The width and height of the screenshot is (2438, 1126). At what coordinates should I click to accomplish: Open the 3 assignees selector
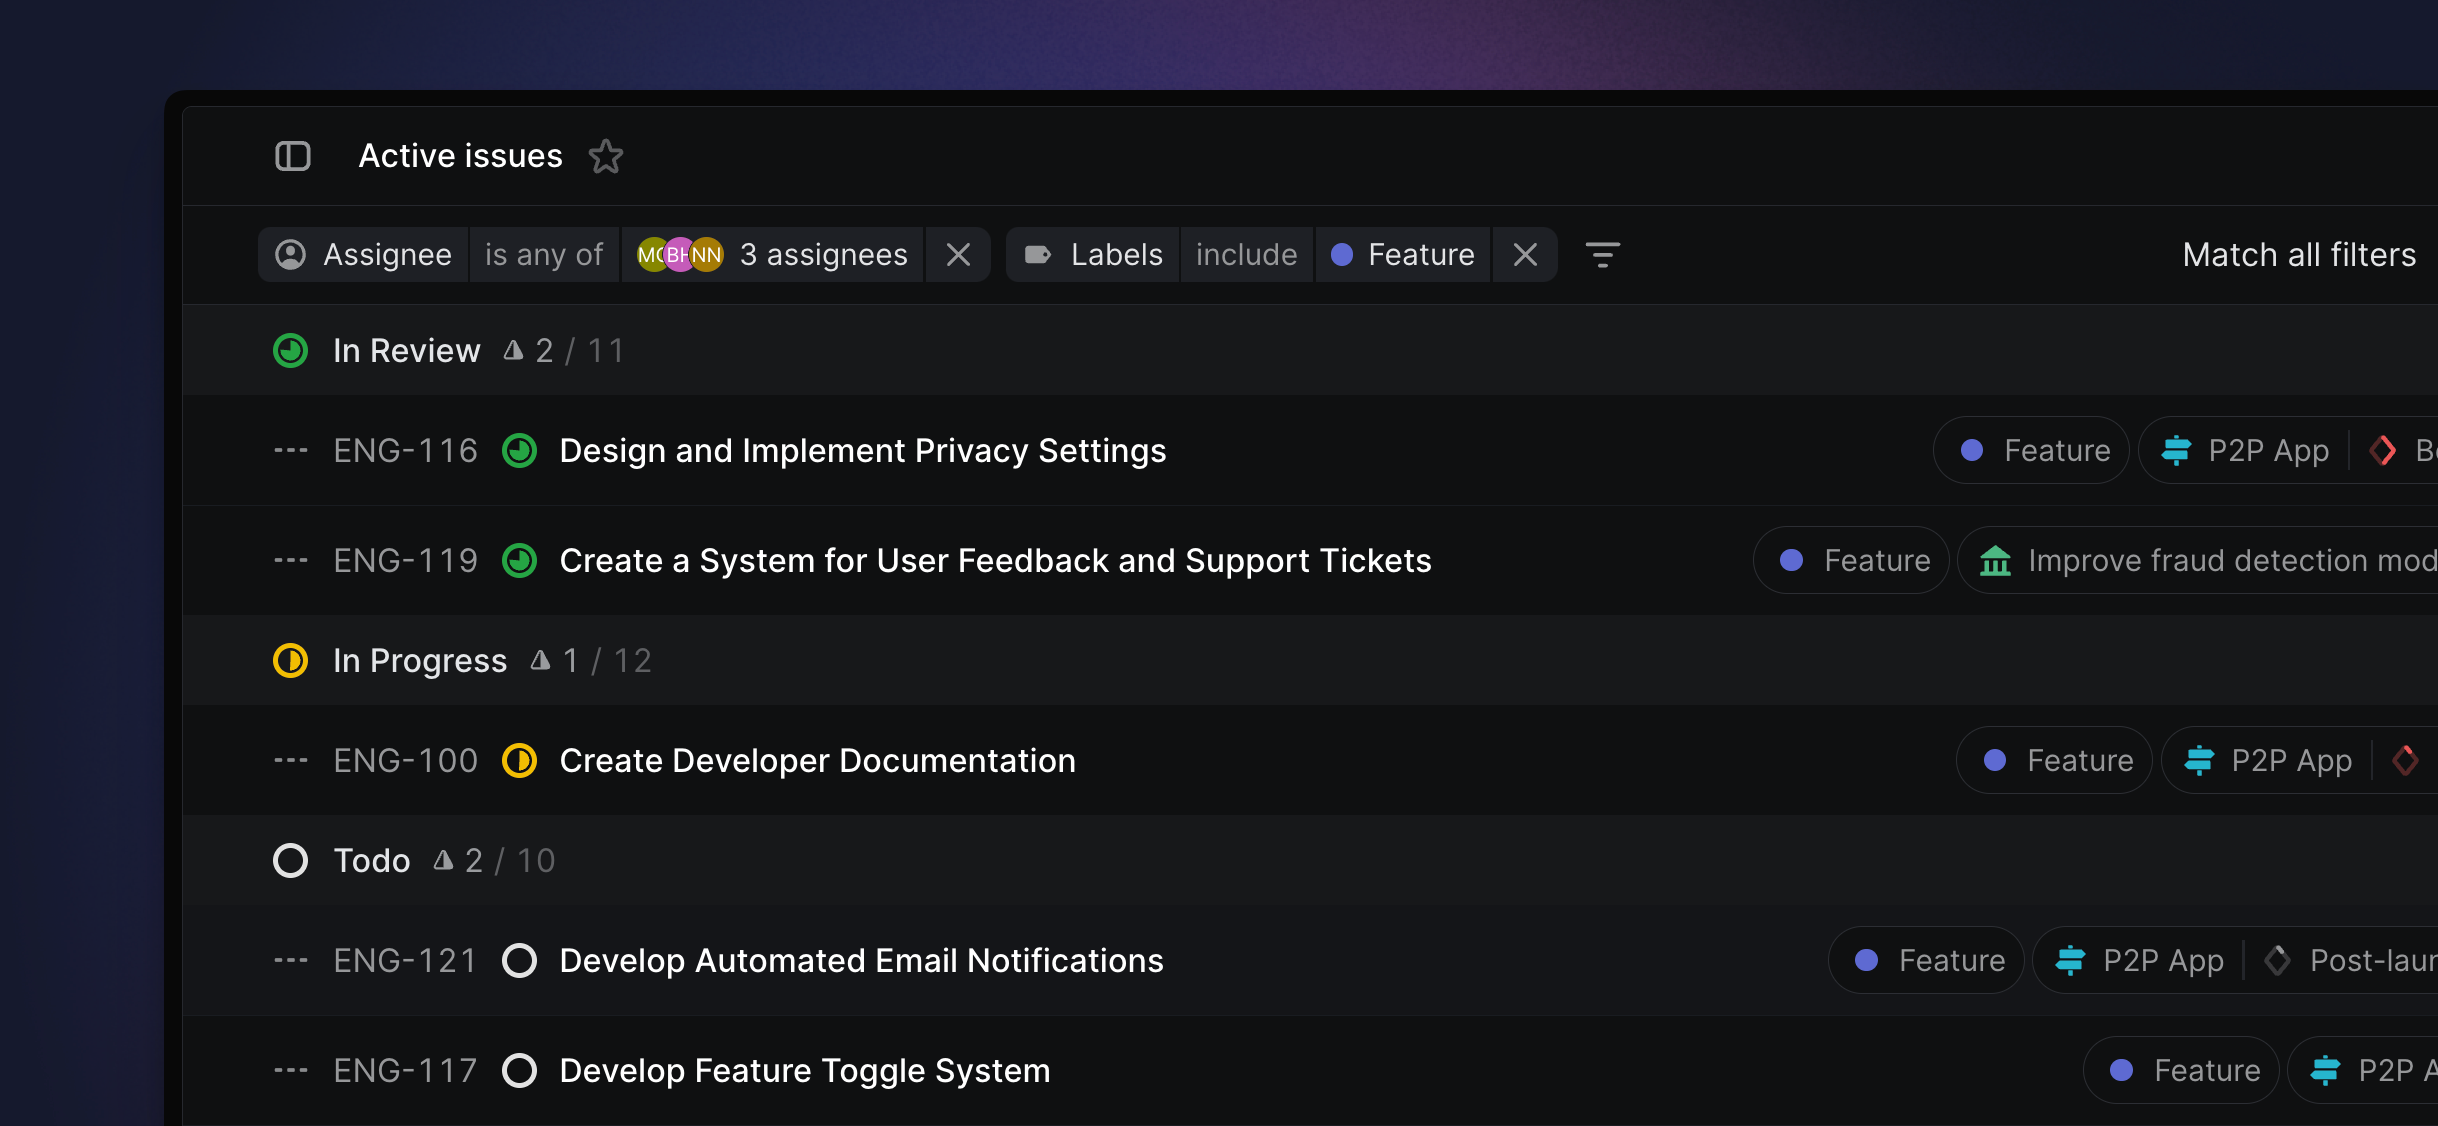click(x=773, y=255)
